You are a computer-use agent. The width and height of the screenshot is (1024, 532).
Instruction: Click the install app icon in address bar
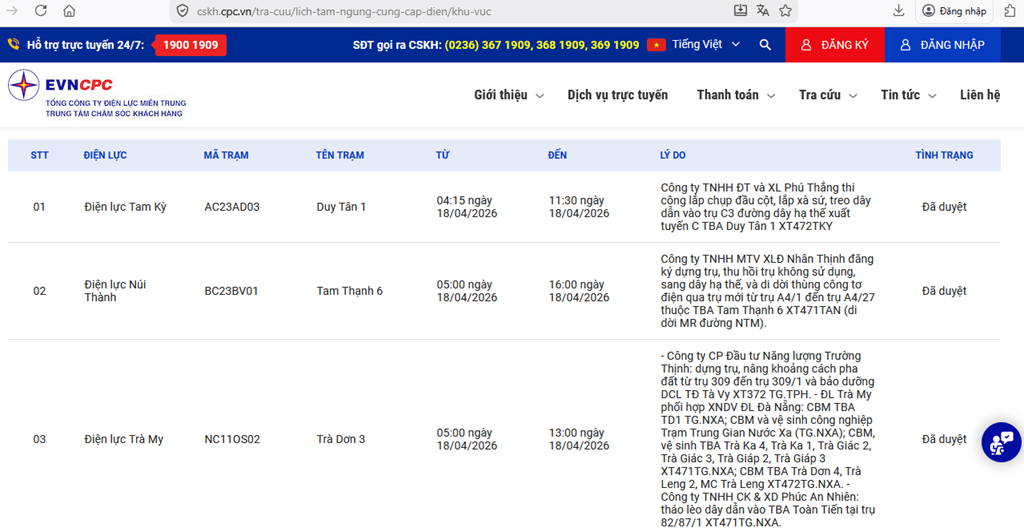point(740,11)
